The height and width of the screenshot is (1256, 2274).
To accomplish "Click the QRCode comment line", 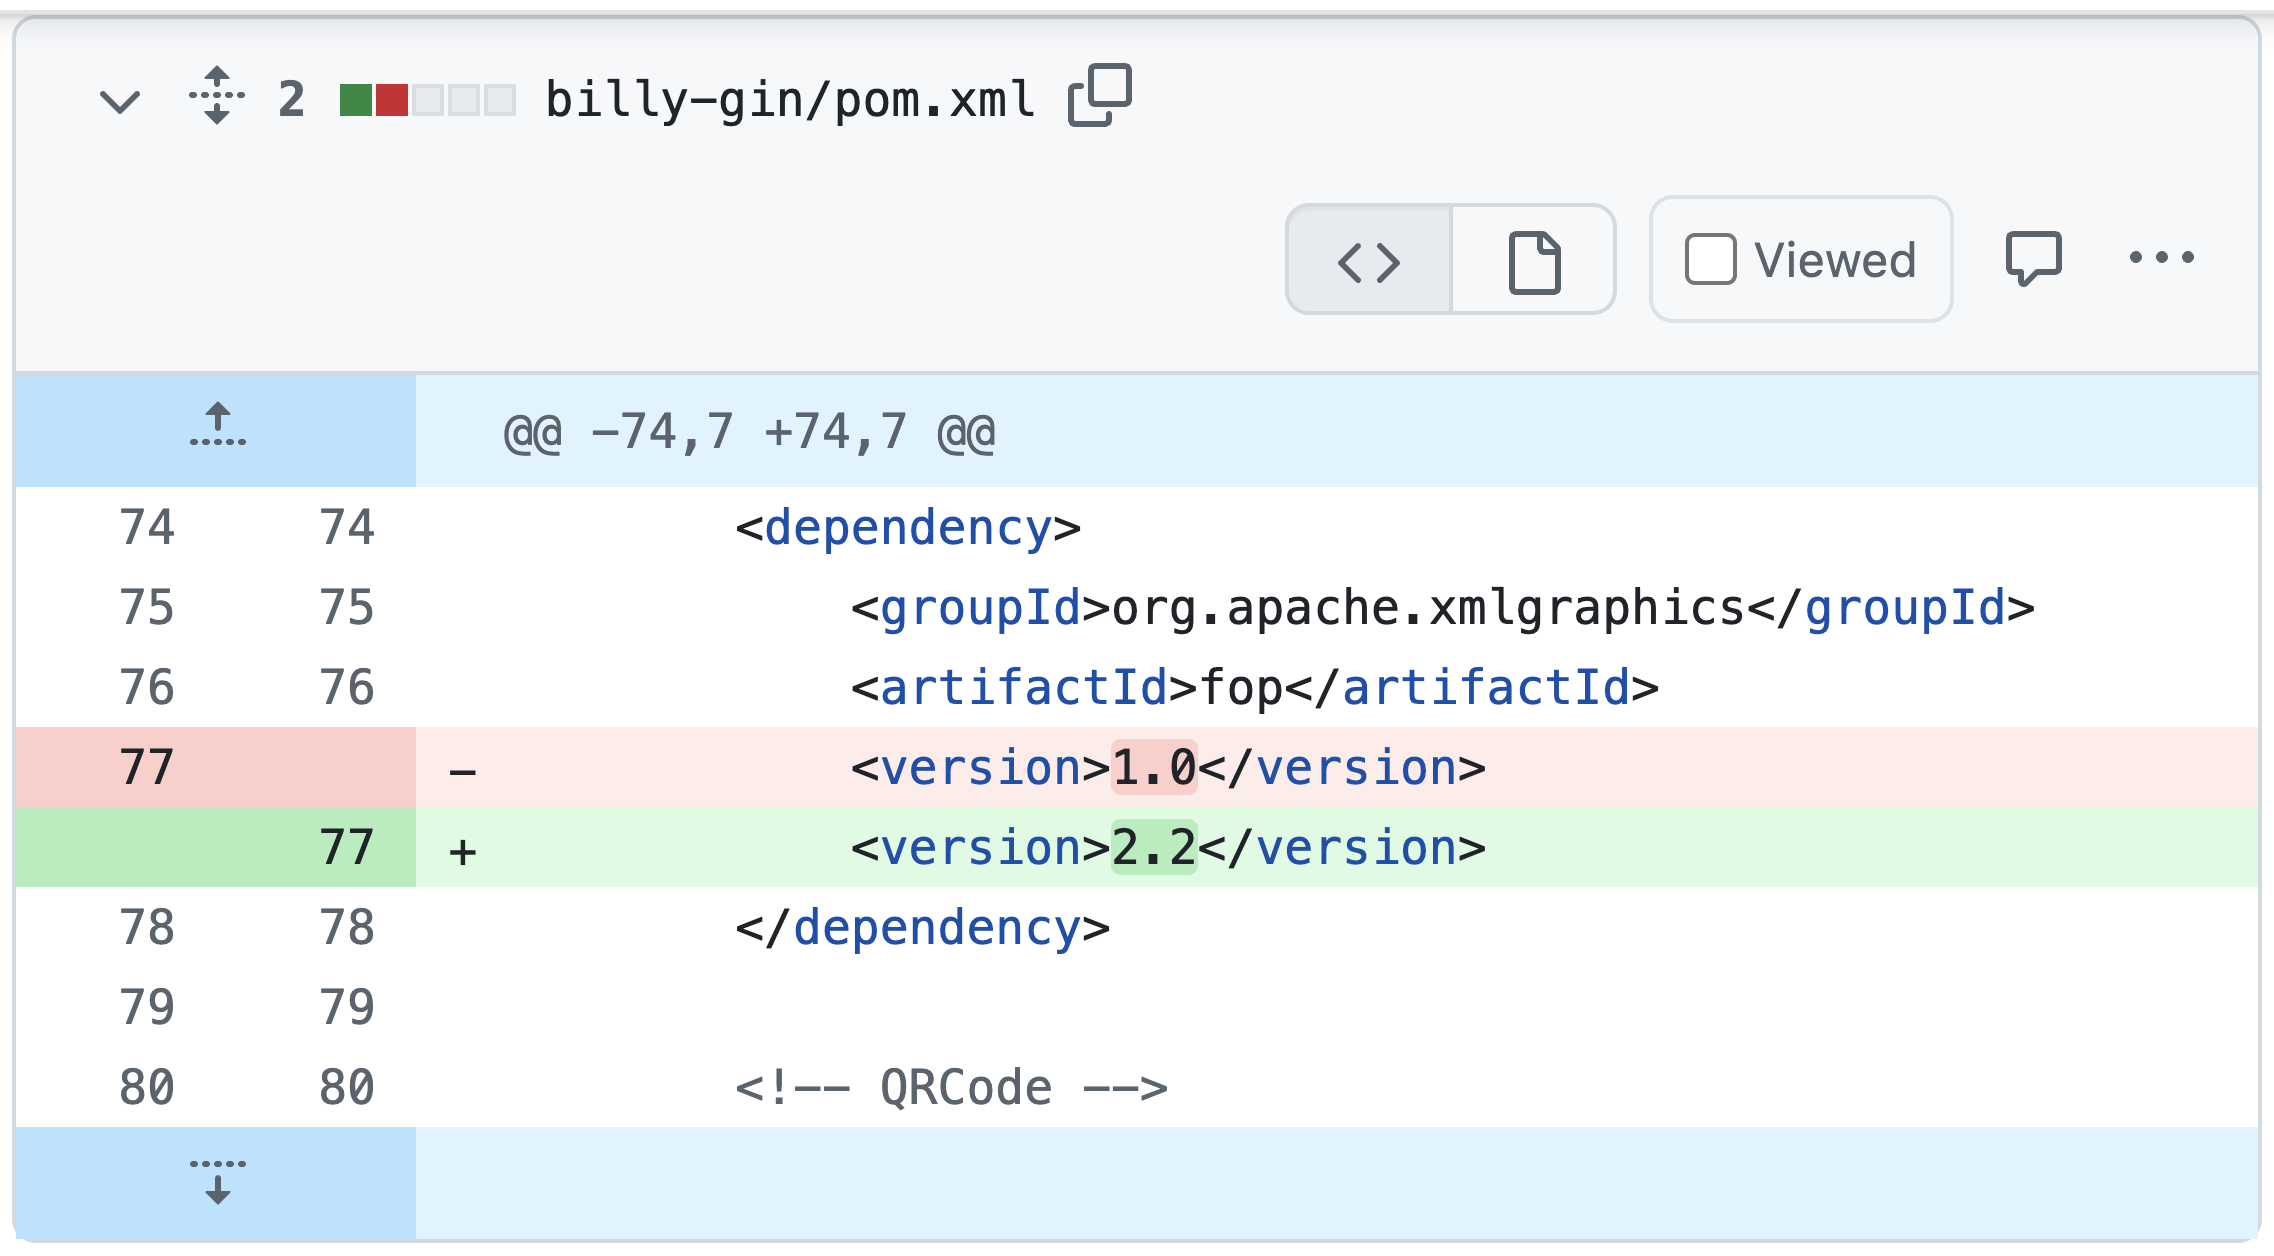I will pyautogui.click(x=950, y=1088).
